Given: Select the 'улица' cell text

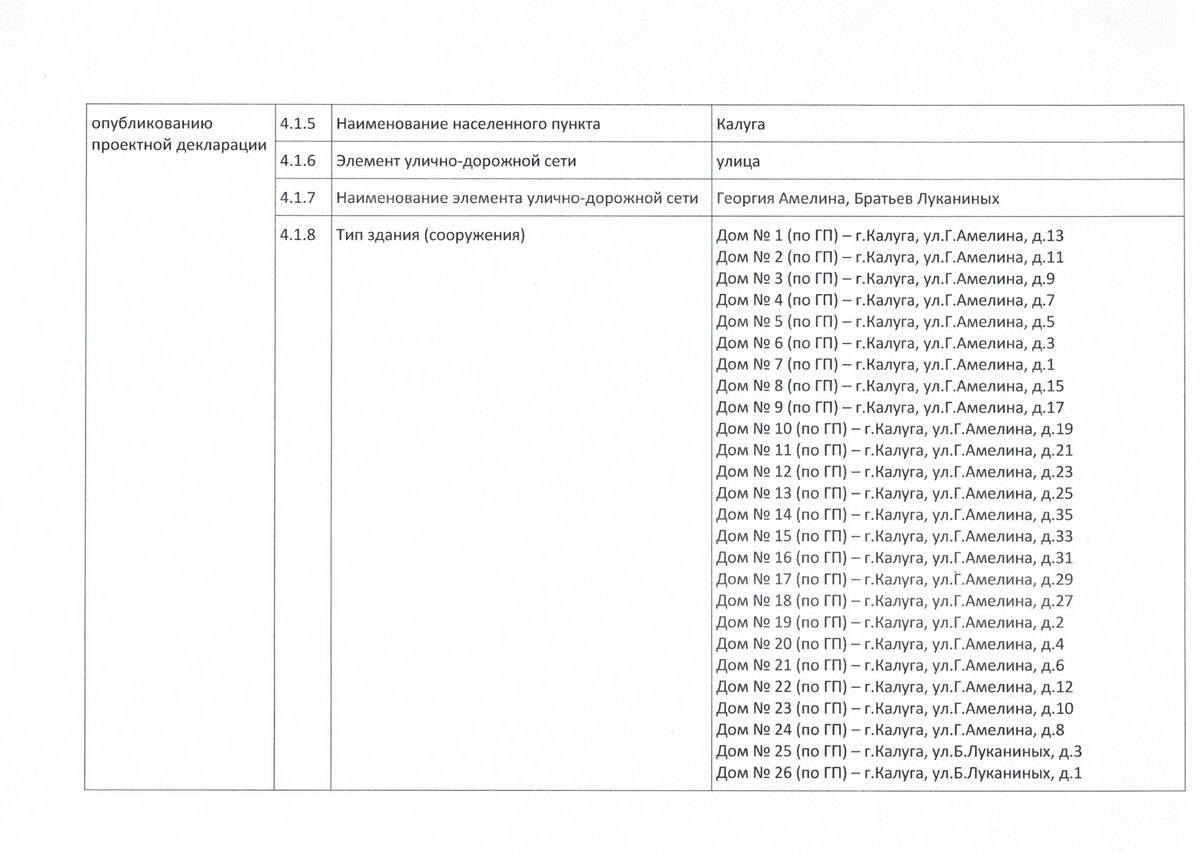Looking at the screenshot, I should tap(738, 161).
